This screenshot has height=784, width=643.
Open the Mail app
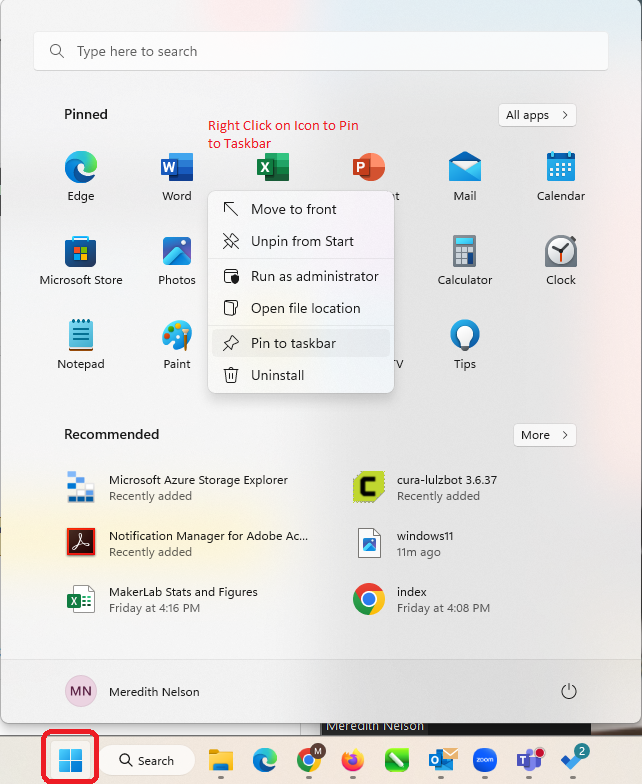click(464, 176)
